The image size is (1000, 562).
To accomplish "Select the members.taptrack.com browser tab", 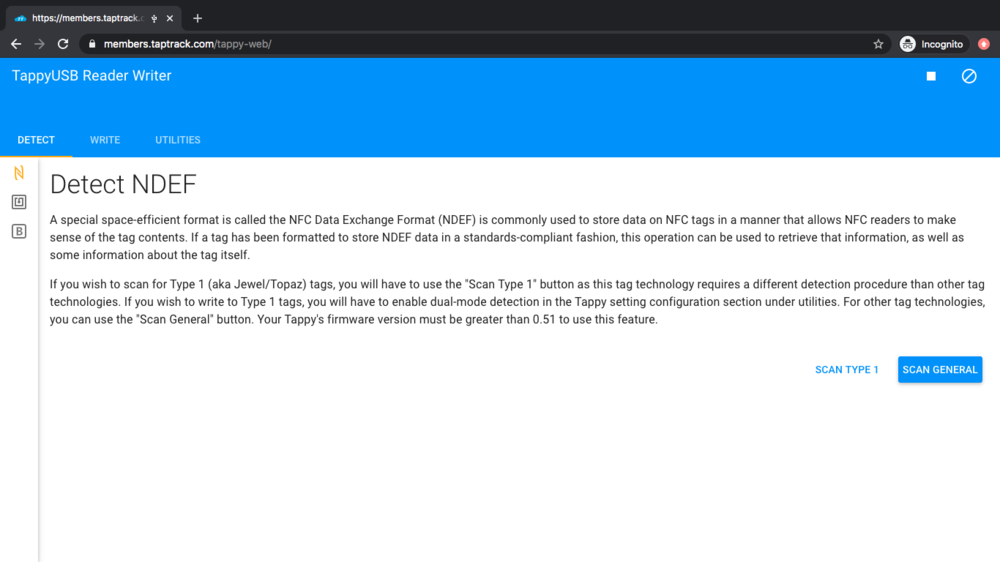I will (94, 18).
